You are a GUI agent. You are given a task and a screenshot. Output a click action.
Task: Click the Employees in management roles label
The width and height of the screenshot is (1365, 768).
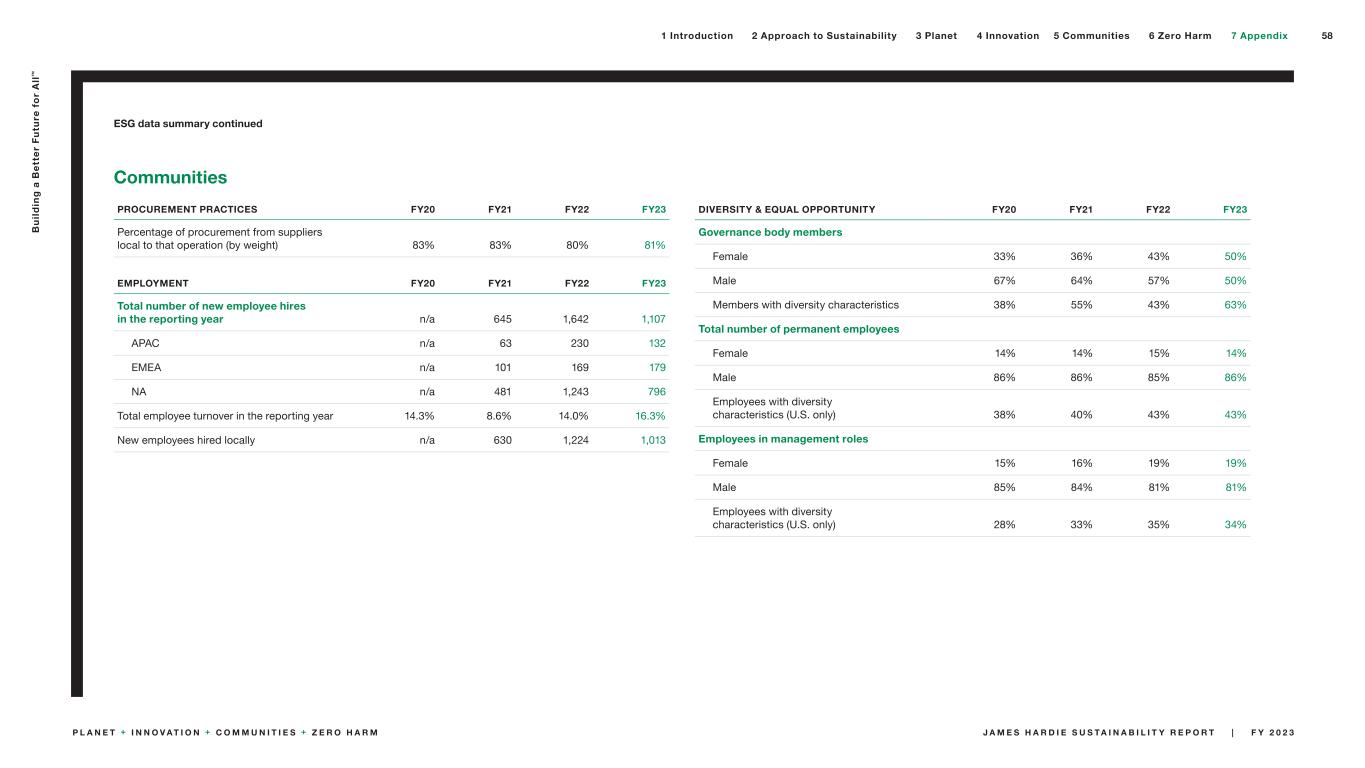pos(783,439)
